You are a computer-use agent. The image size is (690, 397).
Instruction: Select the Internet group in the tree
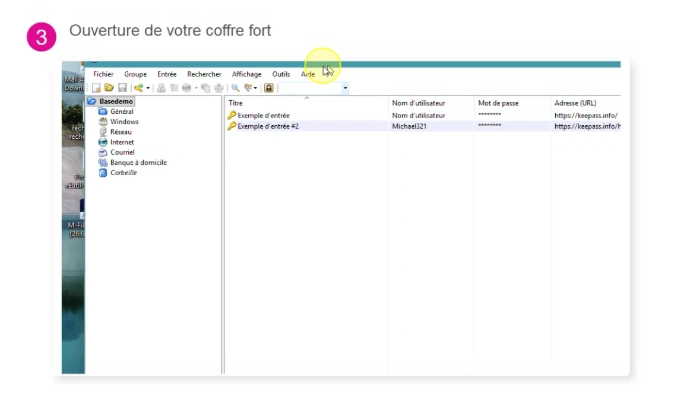122,142
